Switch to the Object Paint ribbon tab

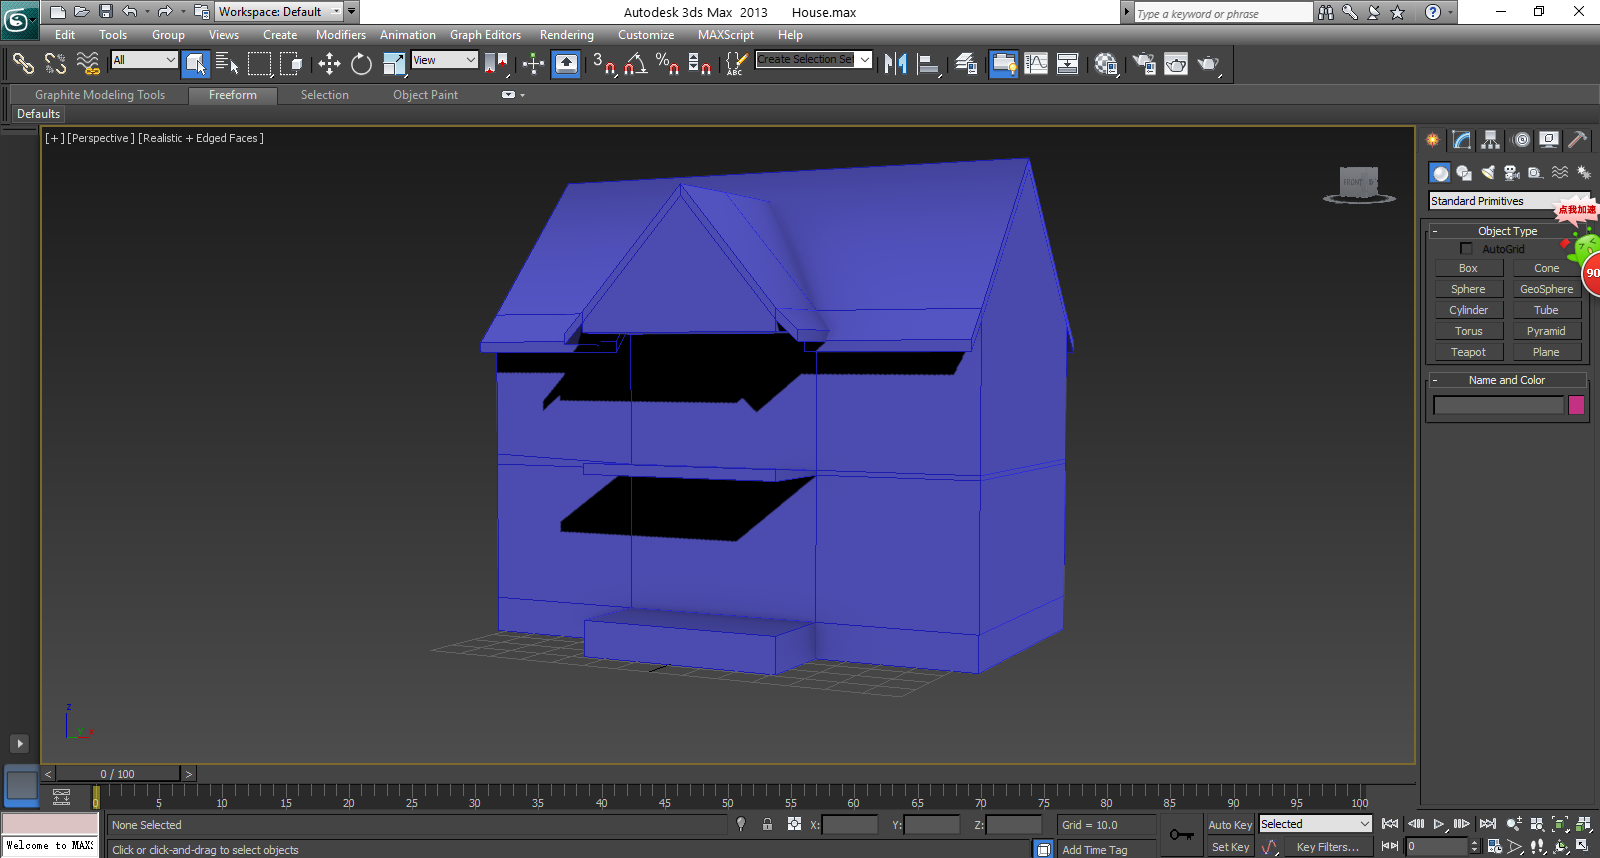pos(425,95)
